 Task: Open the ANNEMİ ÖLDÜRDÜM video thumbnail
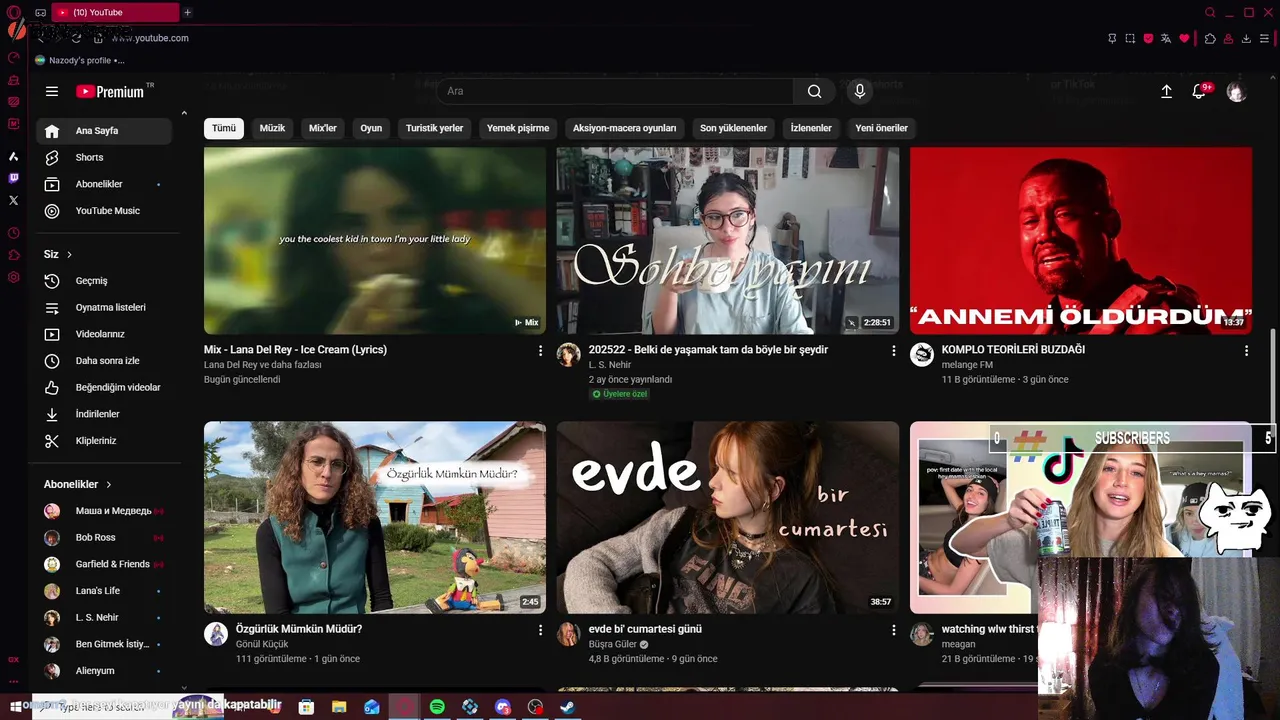click(1081, 240)
